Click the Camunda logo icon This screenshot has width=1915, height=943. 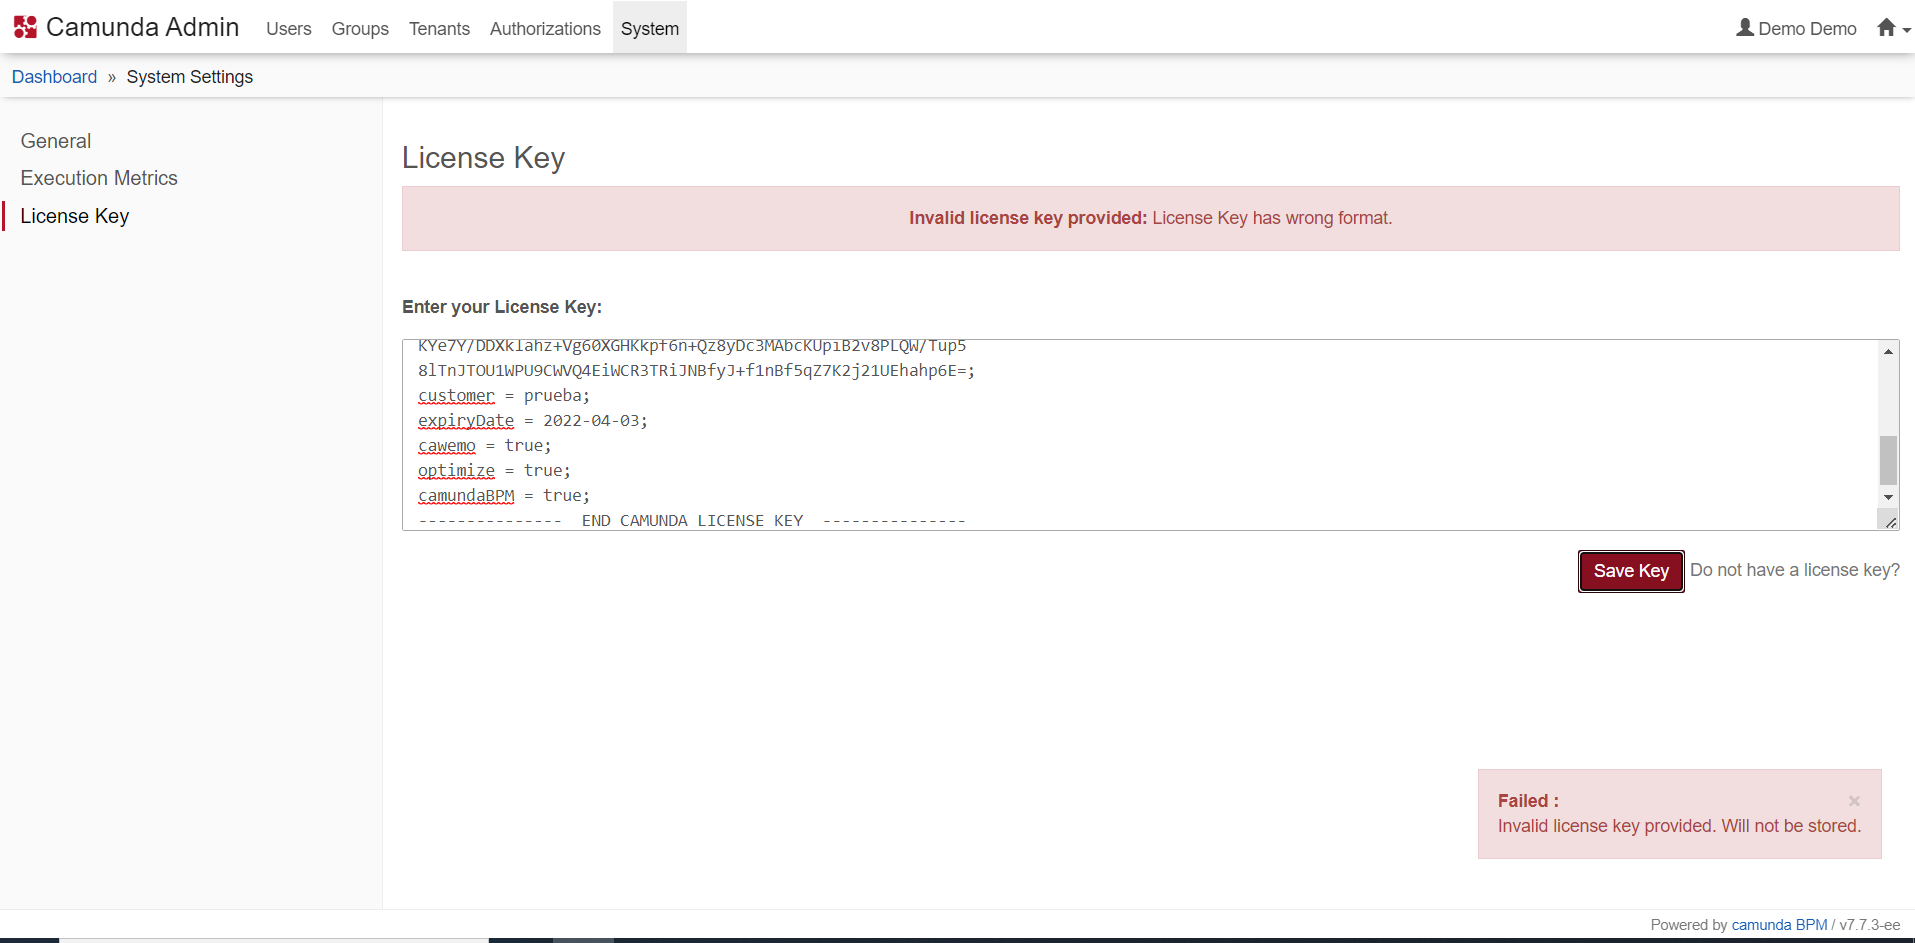click(25, 27)
